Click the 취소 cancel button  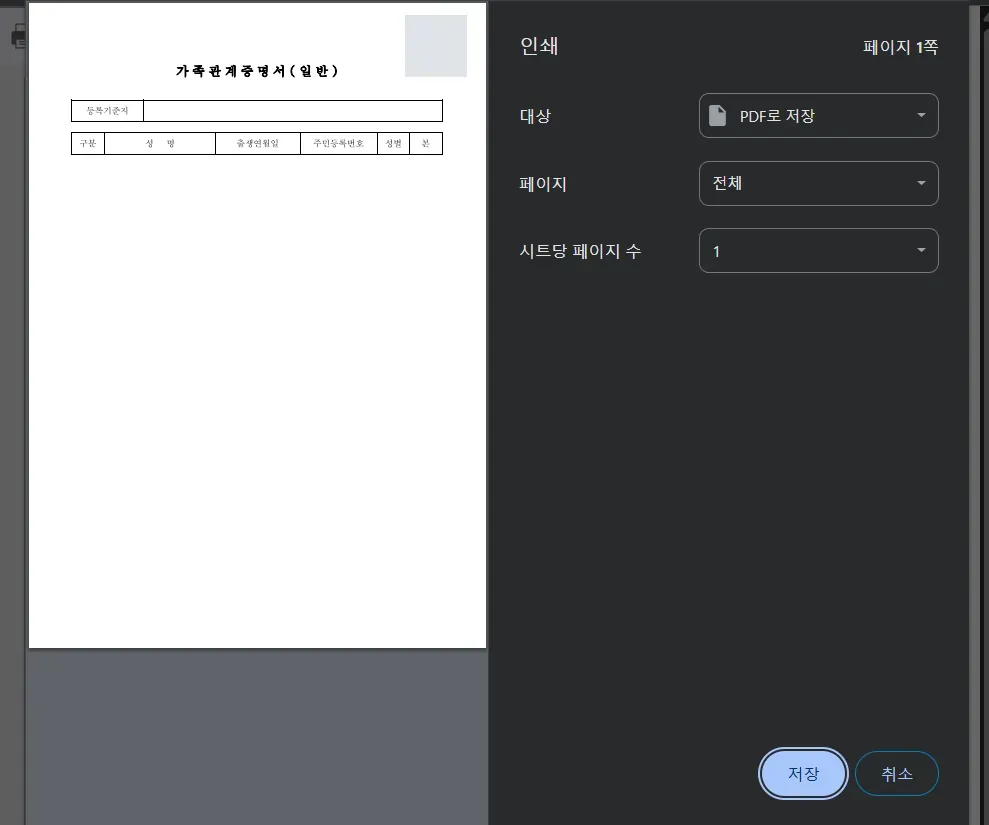click(896, 773)
